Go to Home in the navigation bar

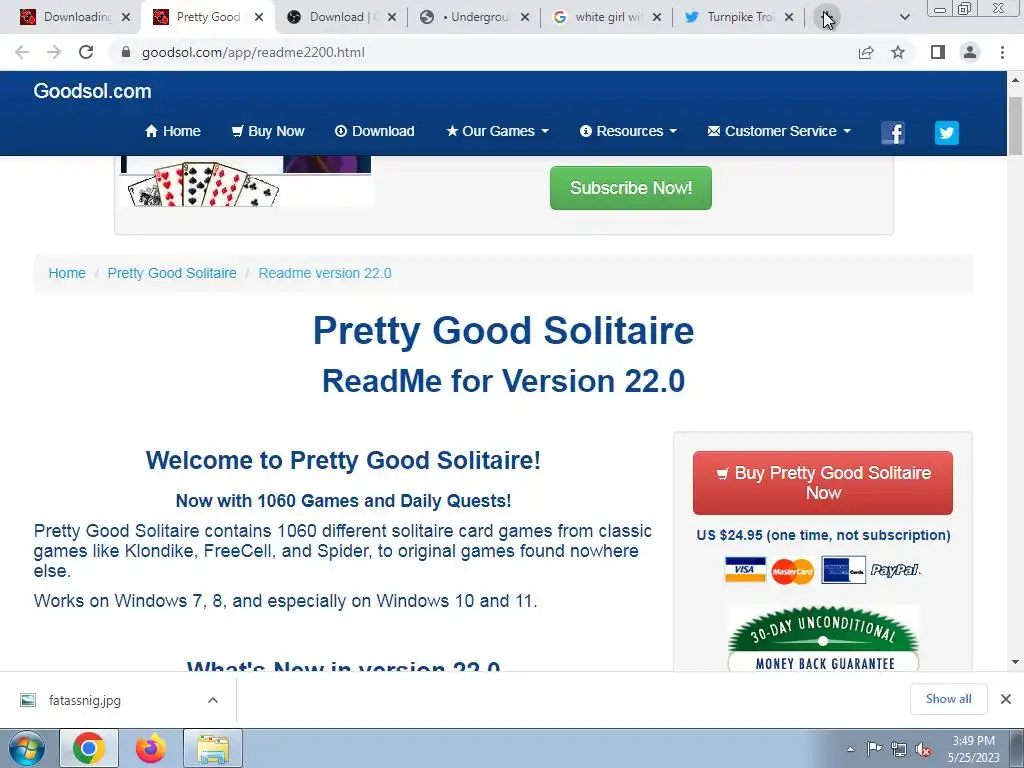click(x=172, y=131)
